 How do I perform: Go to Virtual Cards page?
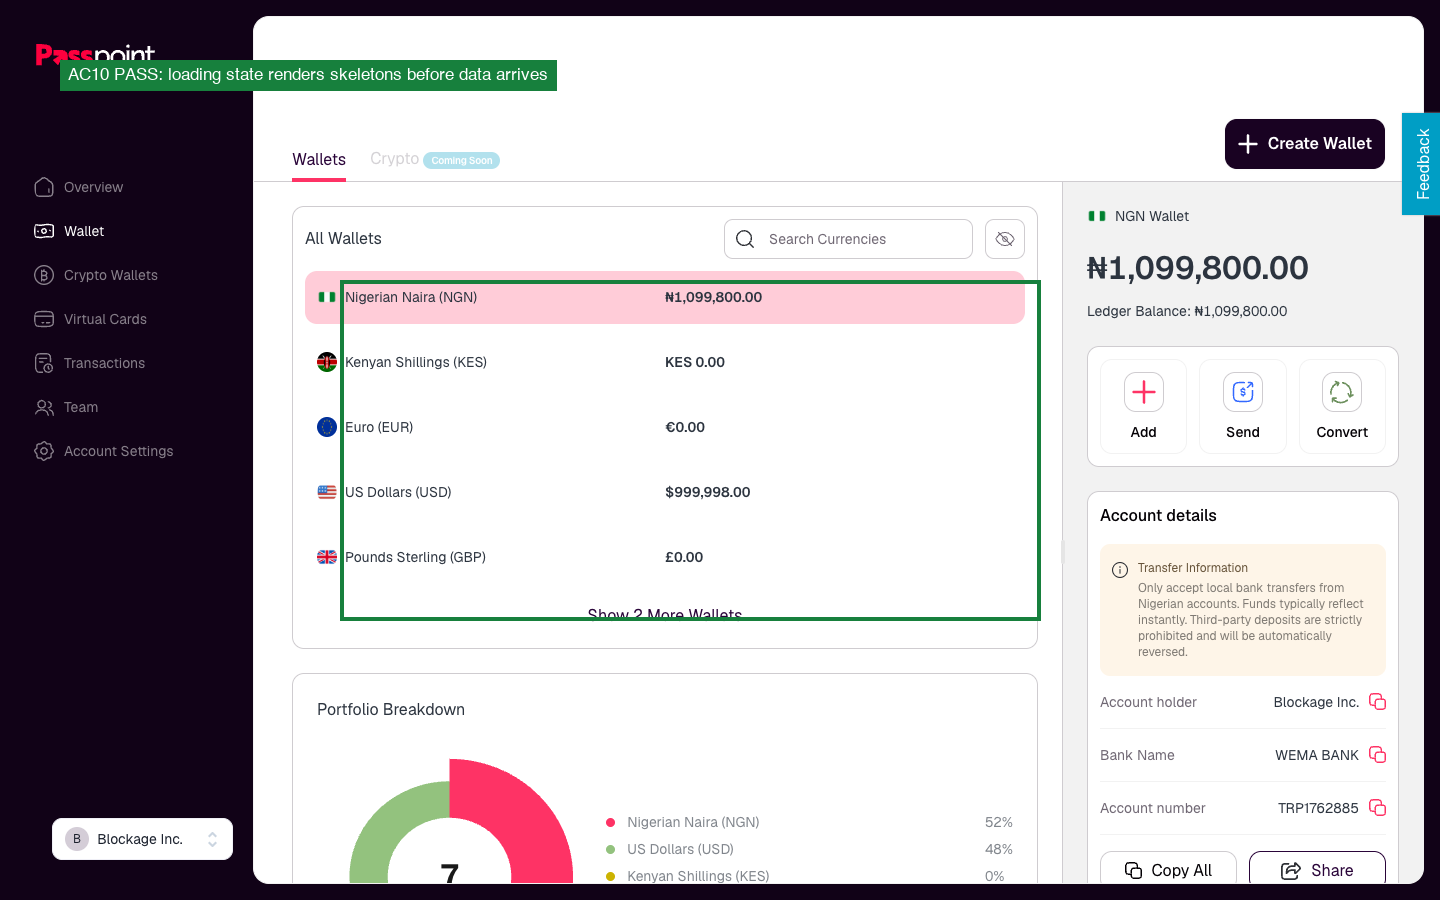[90, 319]
